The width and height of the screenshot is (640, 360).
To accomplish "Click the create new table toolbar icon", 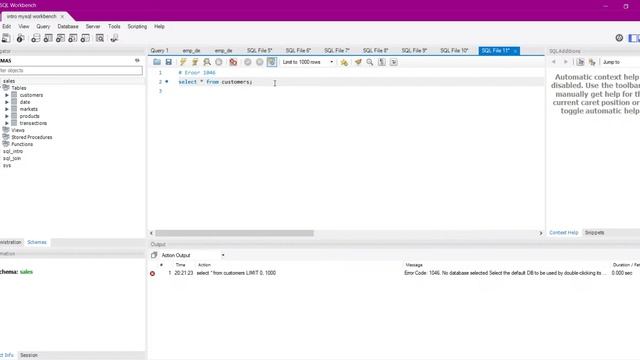I will [48, 38].
